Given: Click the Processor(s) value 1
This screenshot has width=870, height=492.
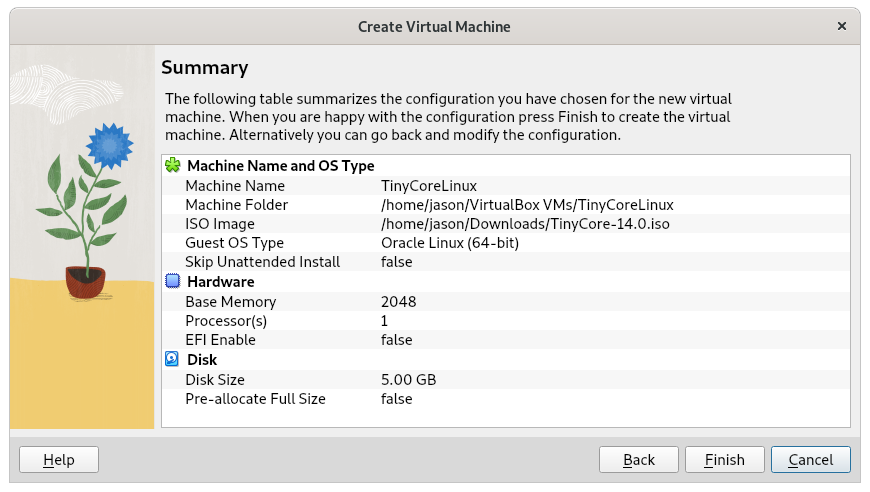Looking at the screenshot, I should (385, 321).
